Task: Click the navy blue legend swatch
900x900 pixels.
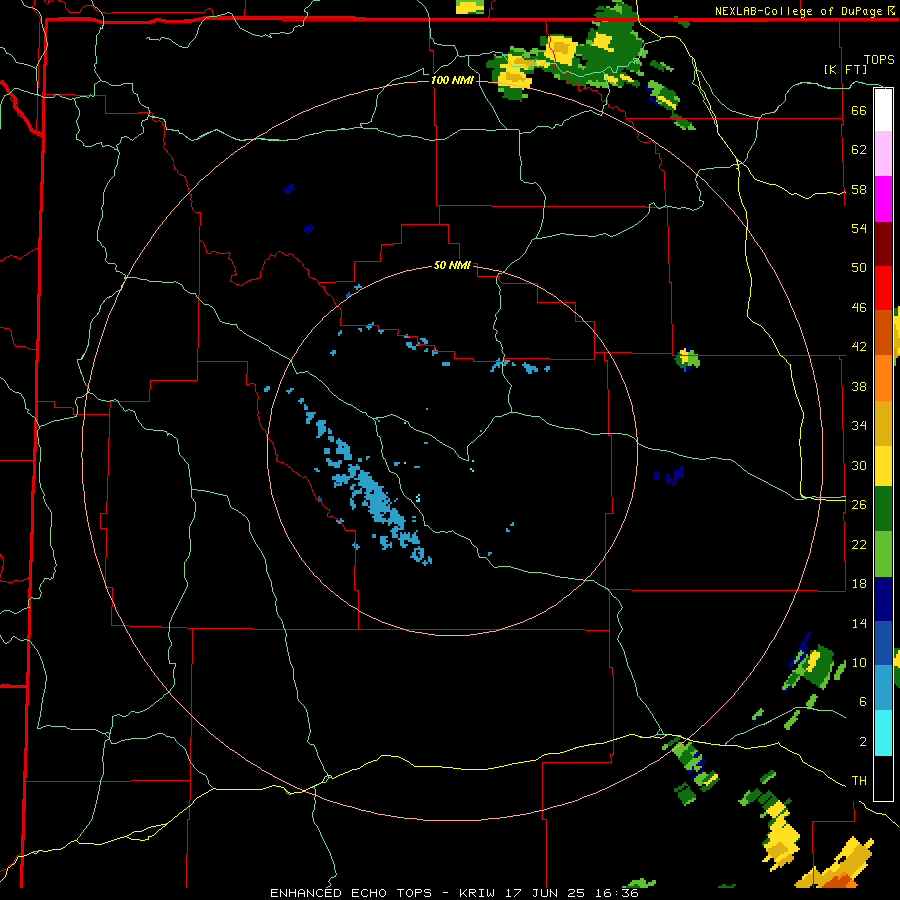Action: [883, 599]
